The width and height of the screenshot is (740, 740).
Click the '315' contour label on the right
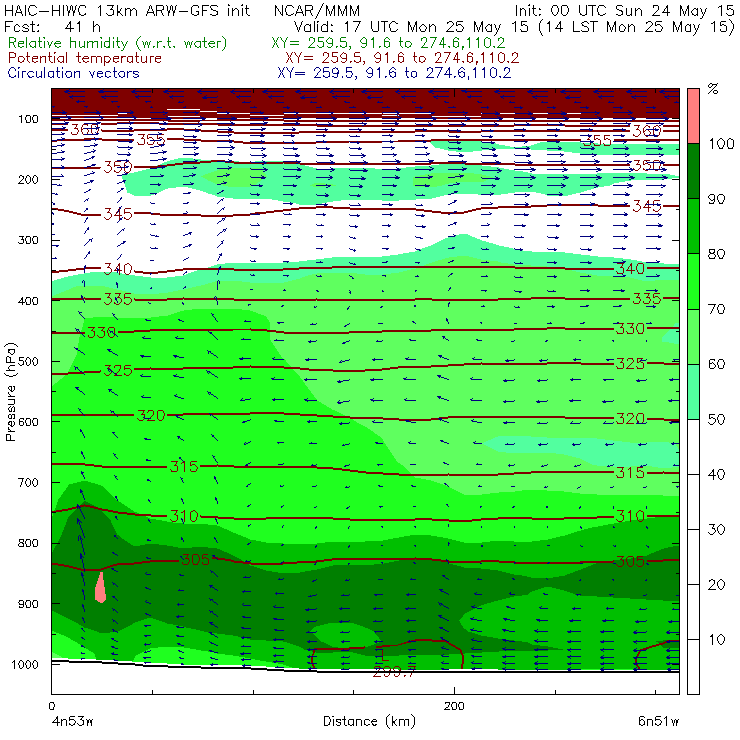coord(630,472)
